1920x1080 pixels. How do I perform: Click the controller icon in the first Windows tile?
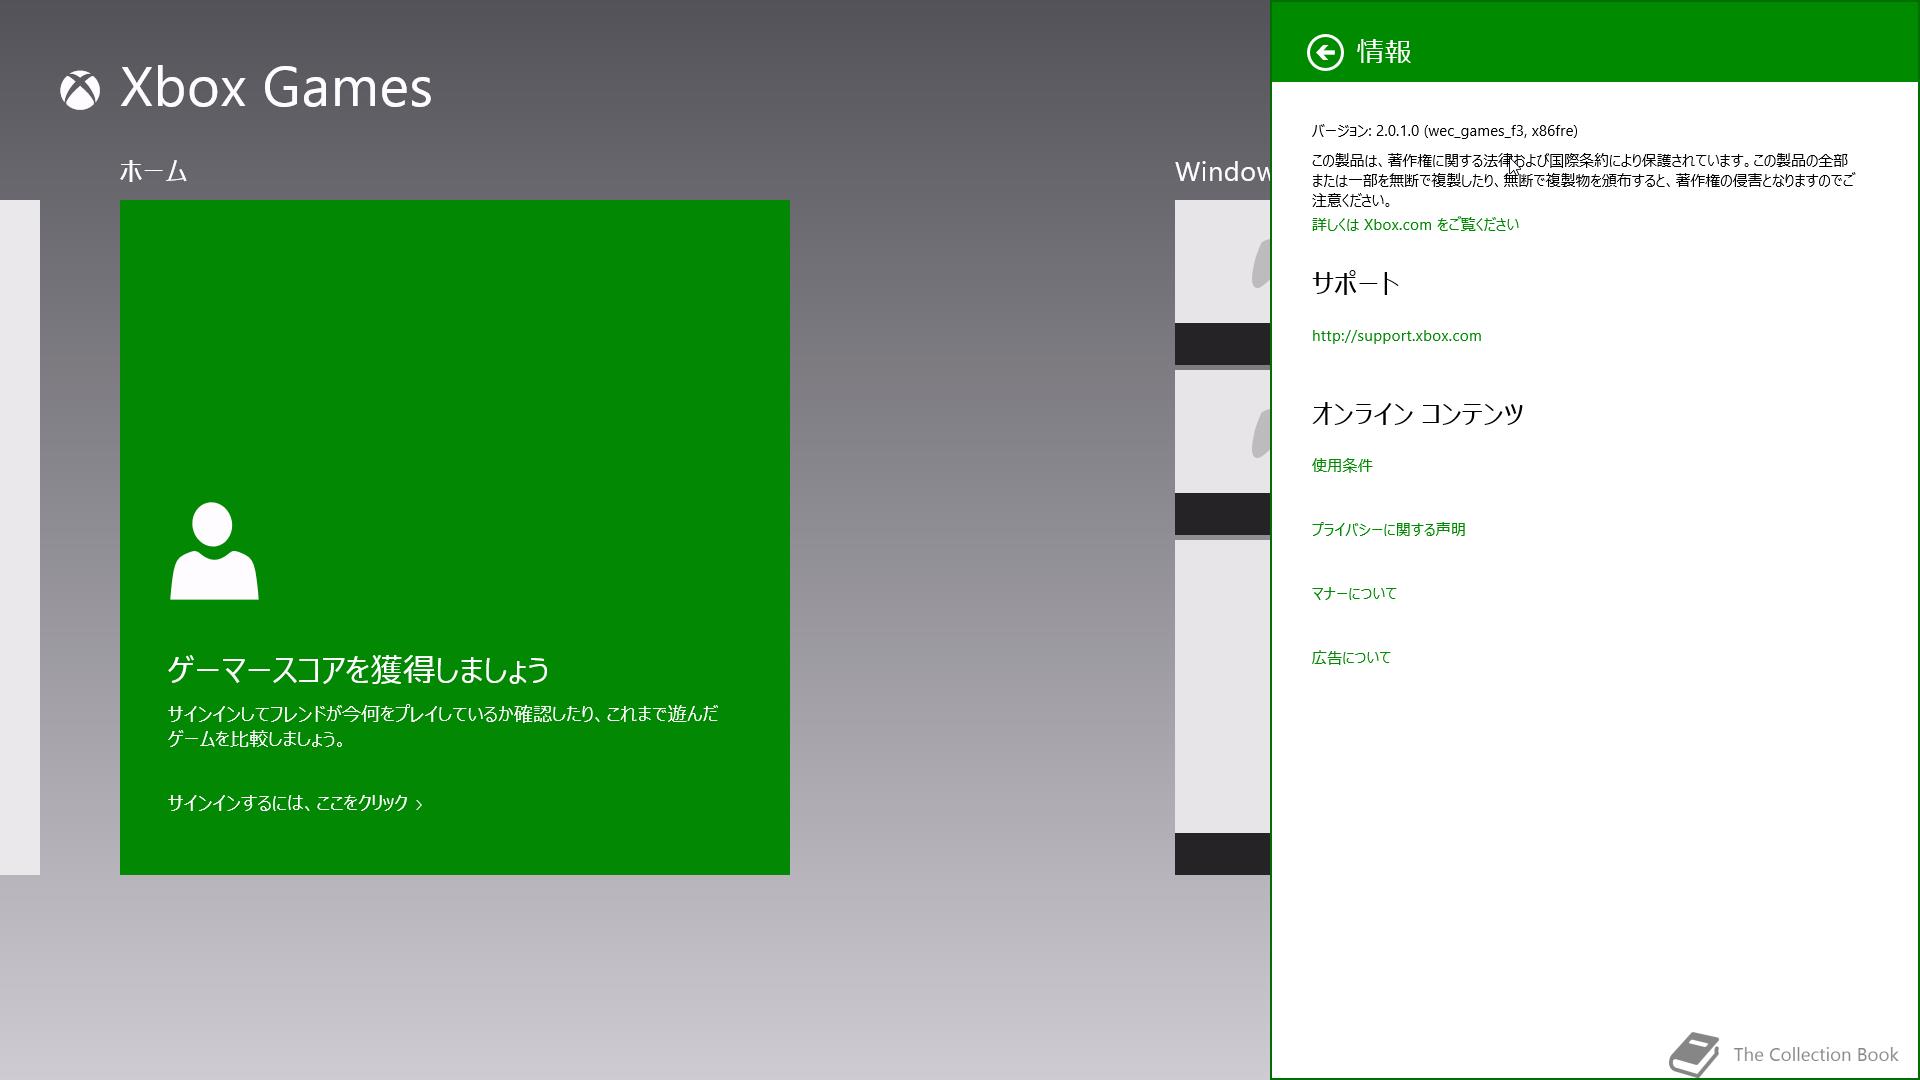(x=1260, y=262)
